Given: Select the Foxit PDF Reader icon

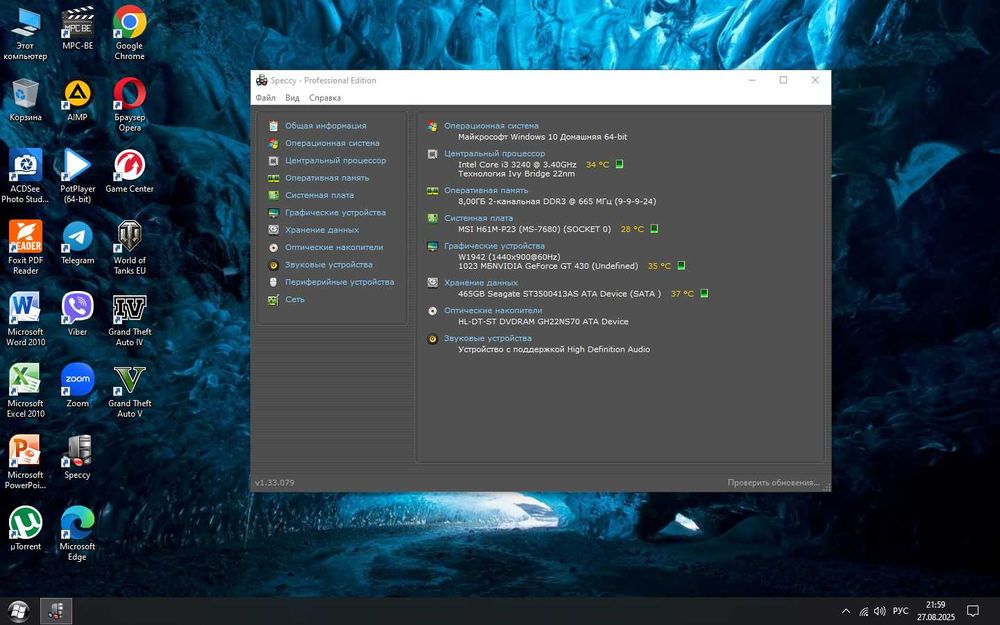Looking at the screenshot, I should coord(26,247).
